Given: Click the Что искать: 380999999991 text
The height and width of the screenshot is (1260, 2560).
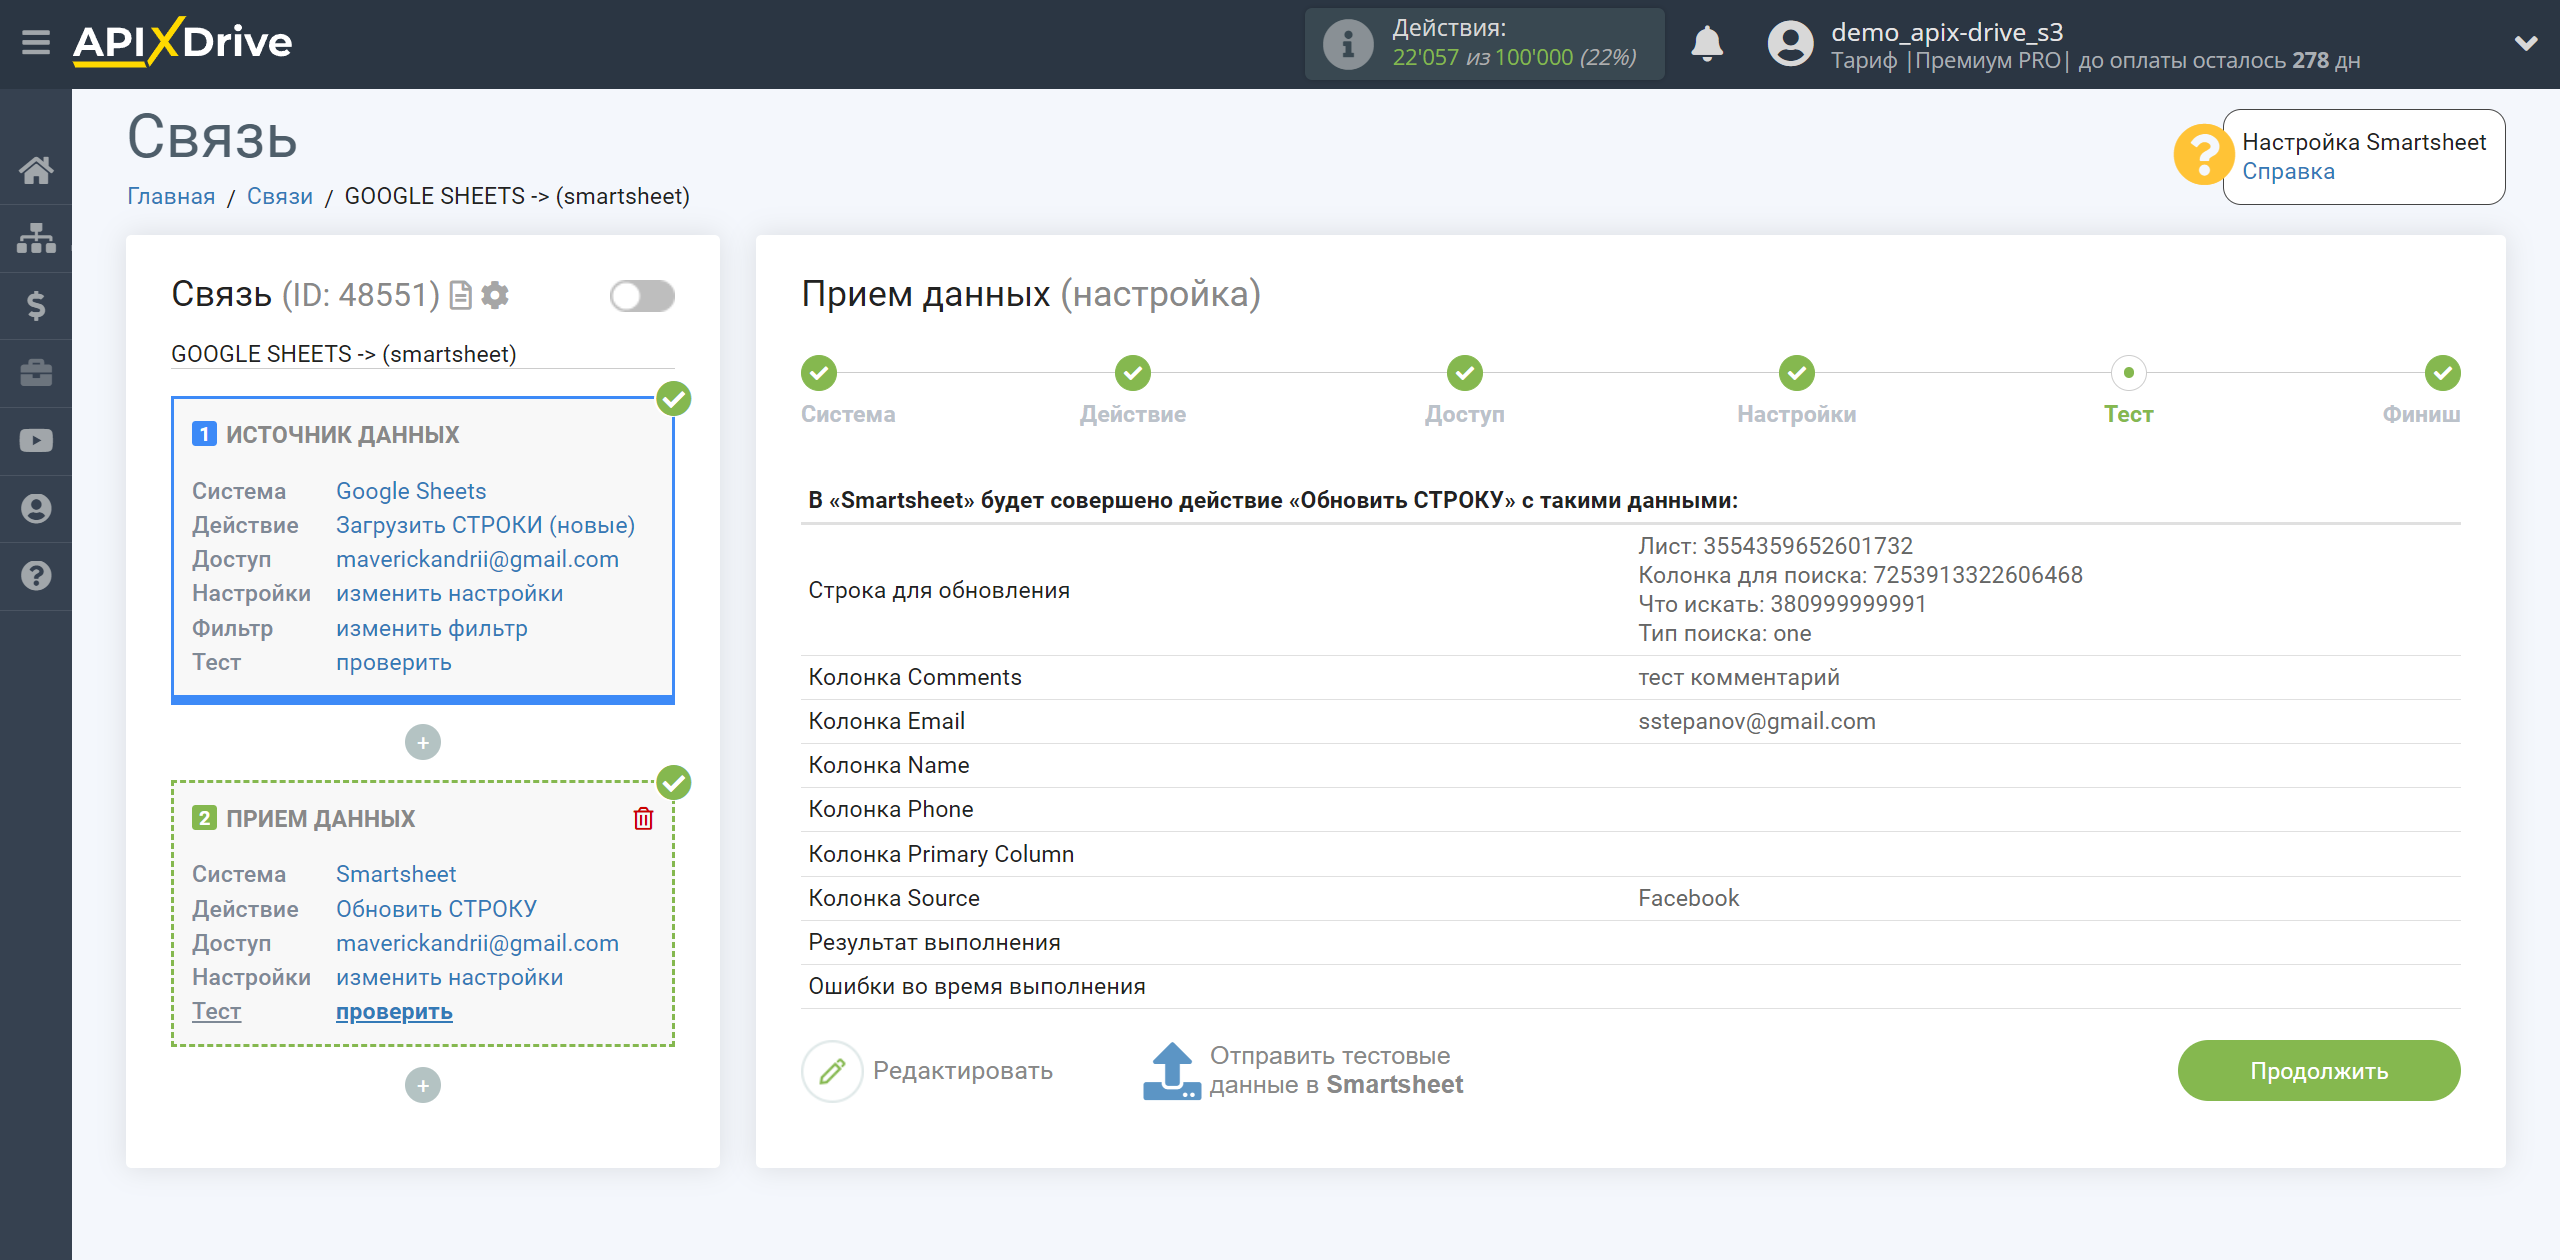Looking at the screenshot, I should click(1782, 604).
